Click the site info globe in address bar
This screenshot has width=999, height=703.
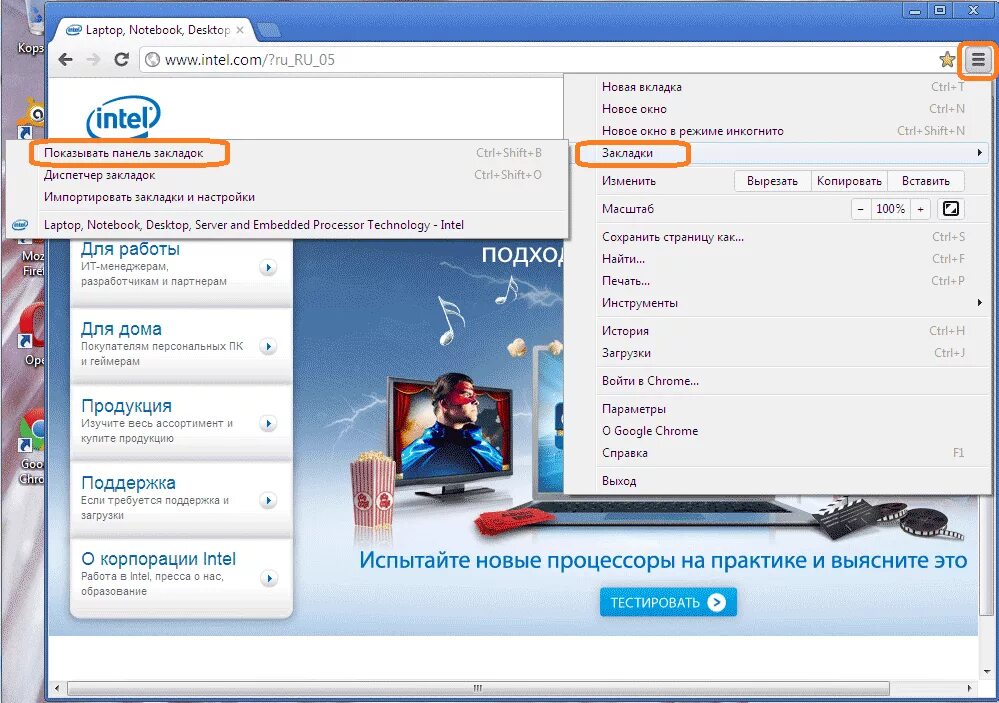(x=152, y=60)
